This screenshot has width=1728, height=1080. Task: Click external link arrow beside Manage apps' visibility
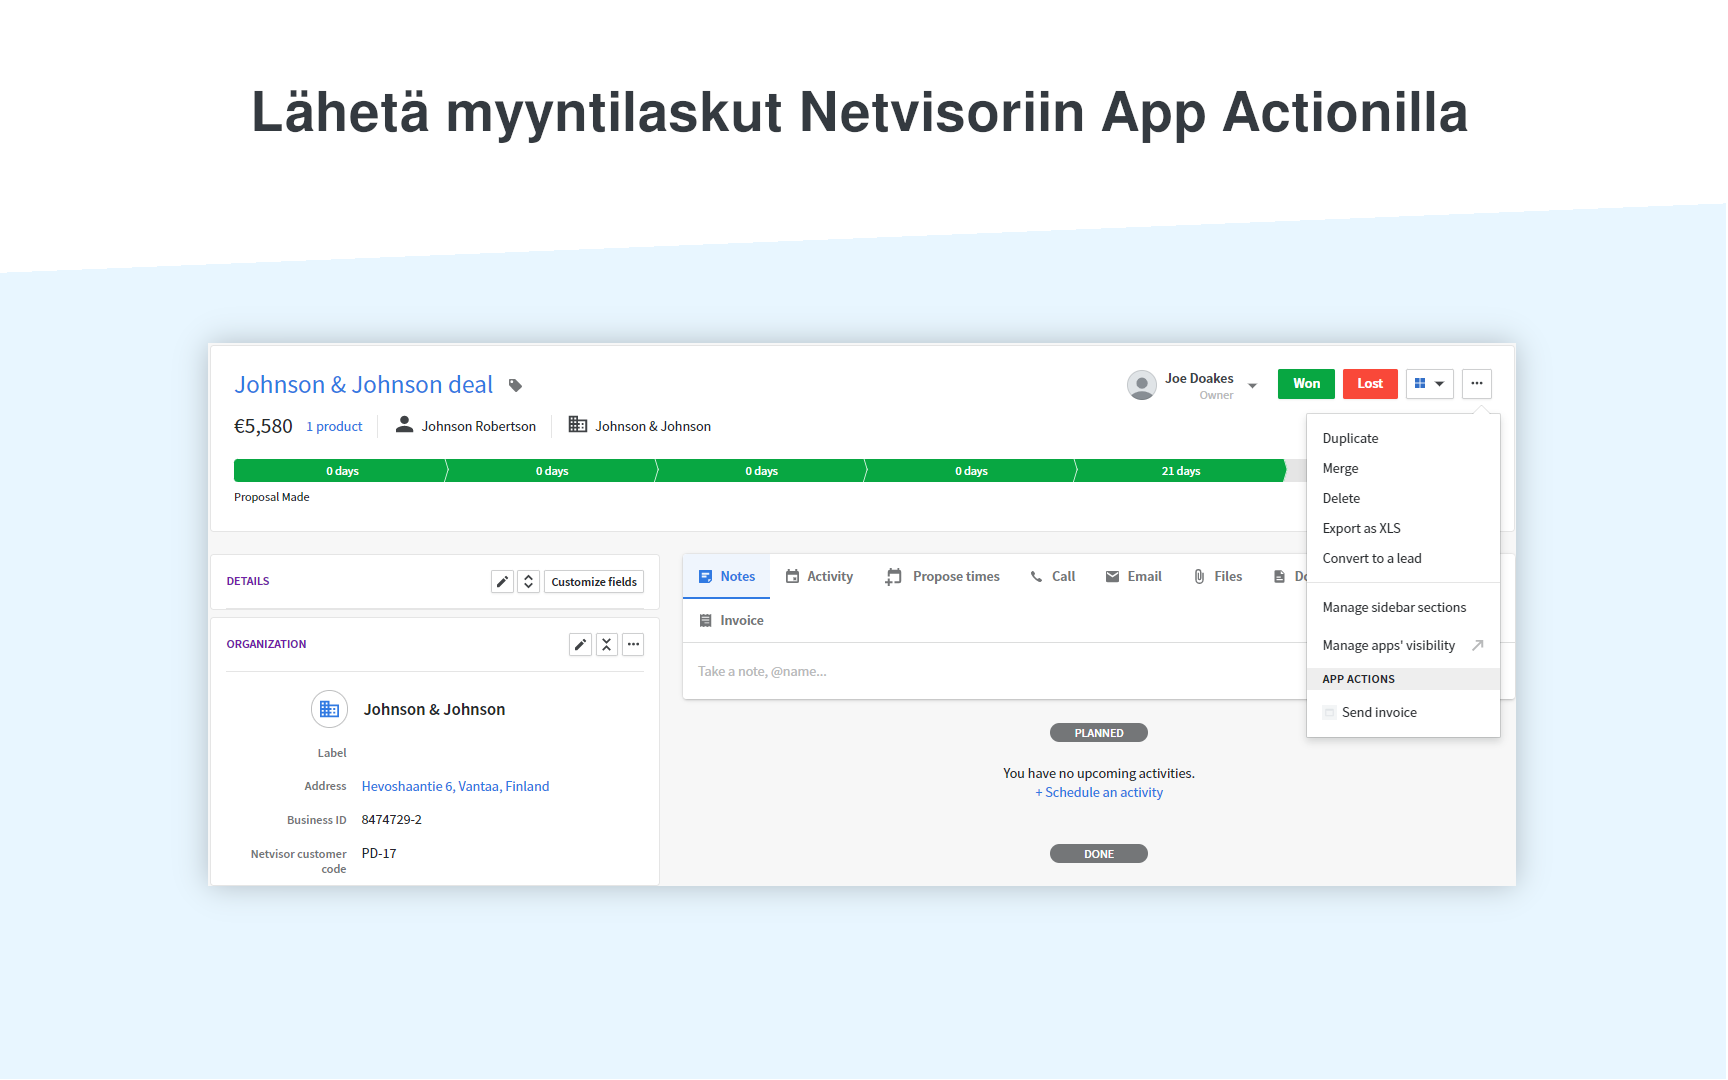(1478, 646)
